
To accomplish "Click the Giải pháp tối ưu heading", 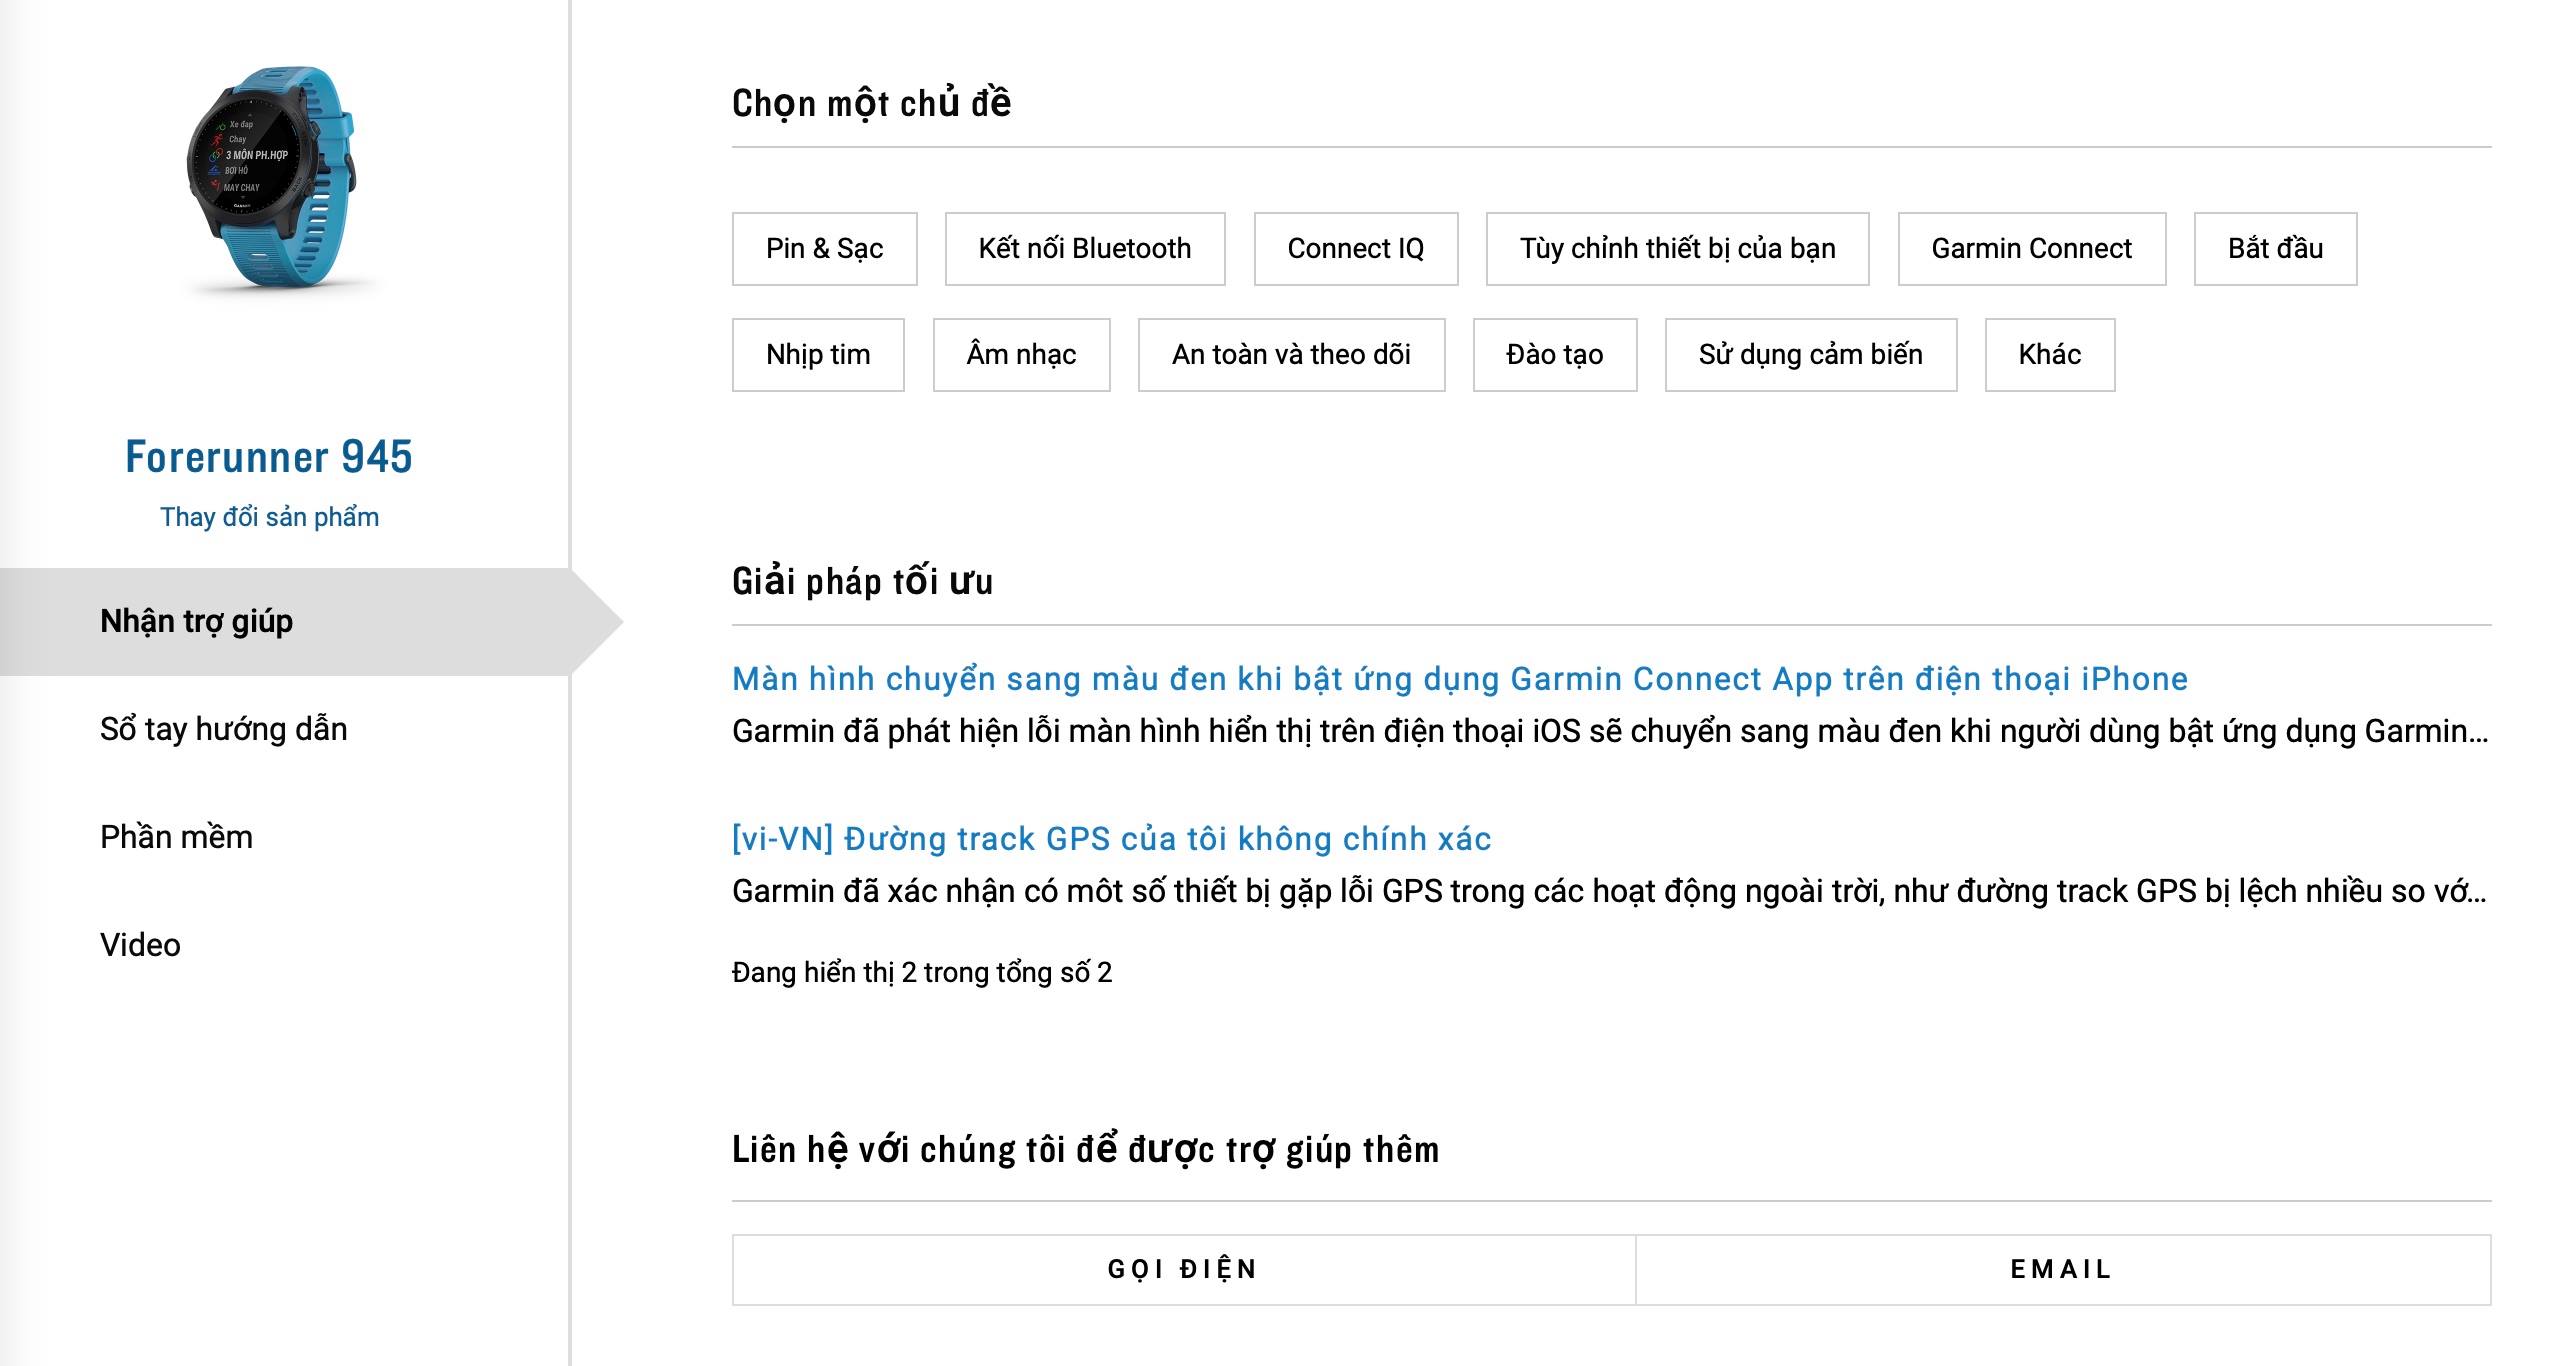I will tap(862, 582).
